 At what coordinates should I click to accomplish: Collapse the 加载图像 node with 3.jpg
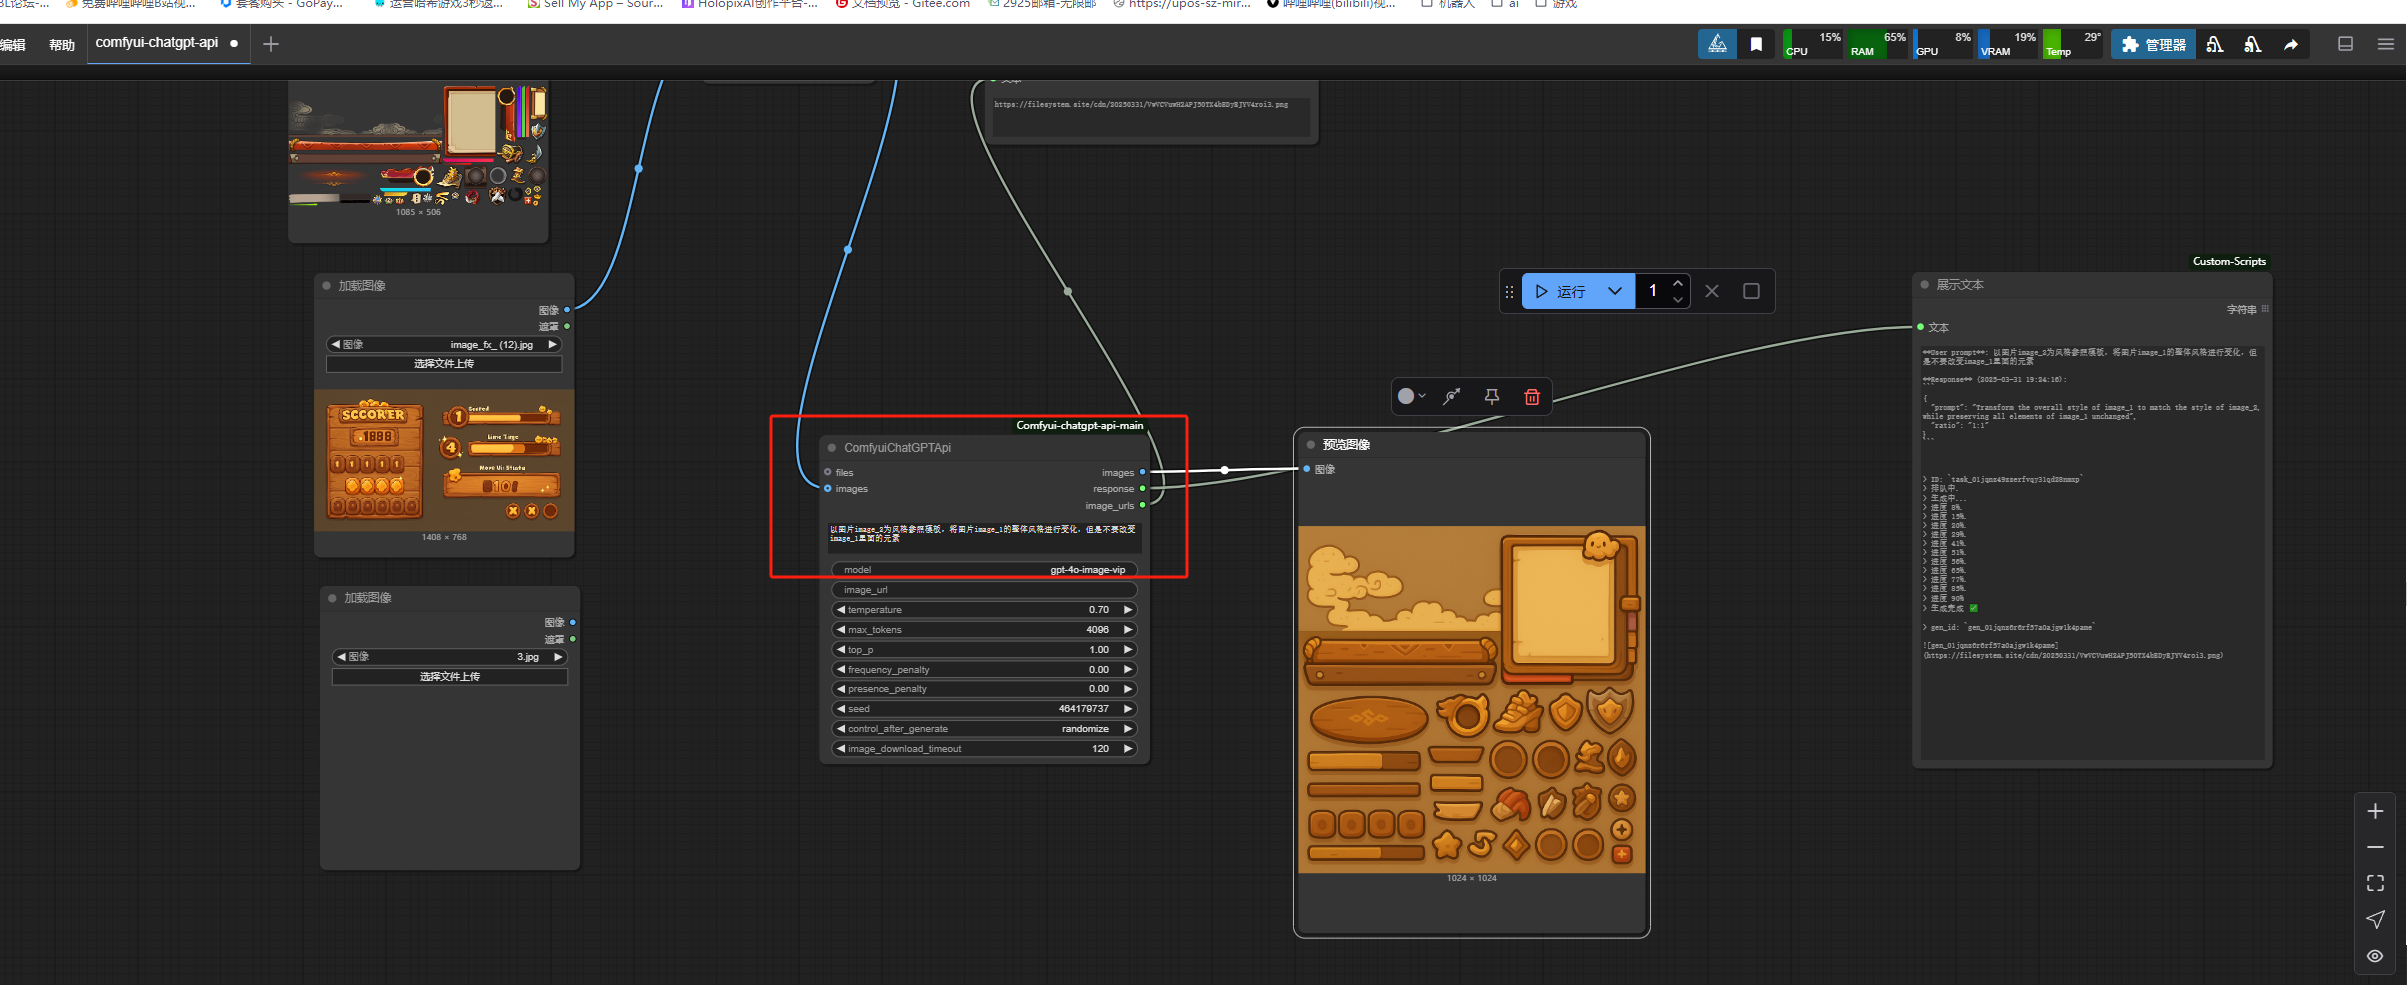pos(333,598)
